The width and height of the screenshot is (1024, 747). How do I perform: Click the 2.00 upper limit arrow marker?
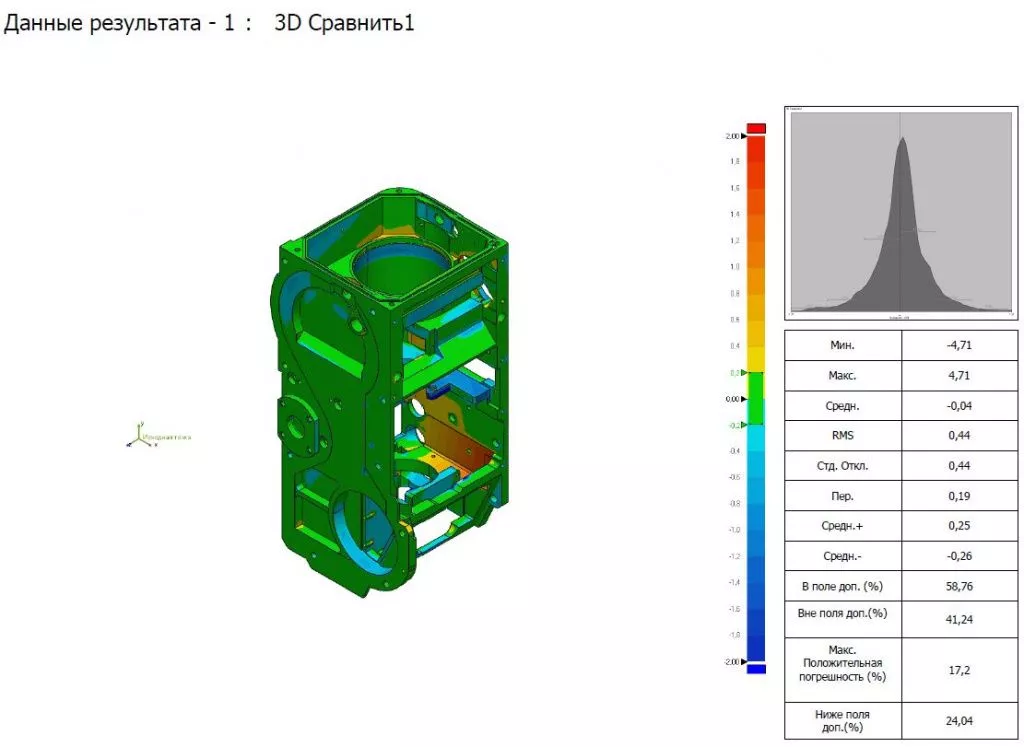[744, 135]
